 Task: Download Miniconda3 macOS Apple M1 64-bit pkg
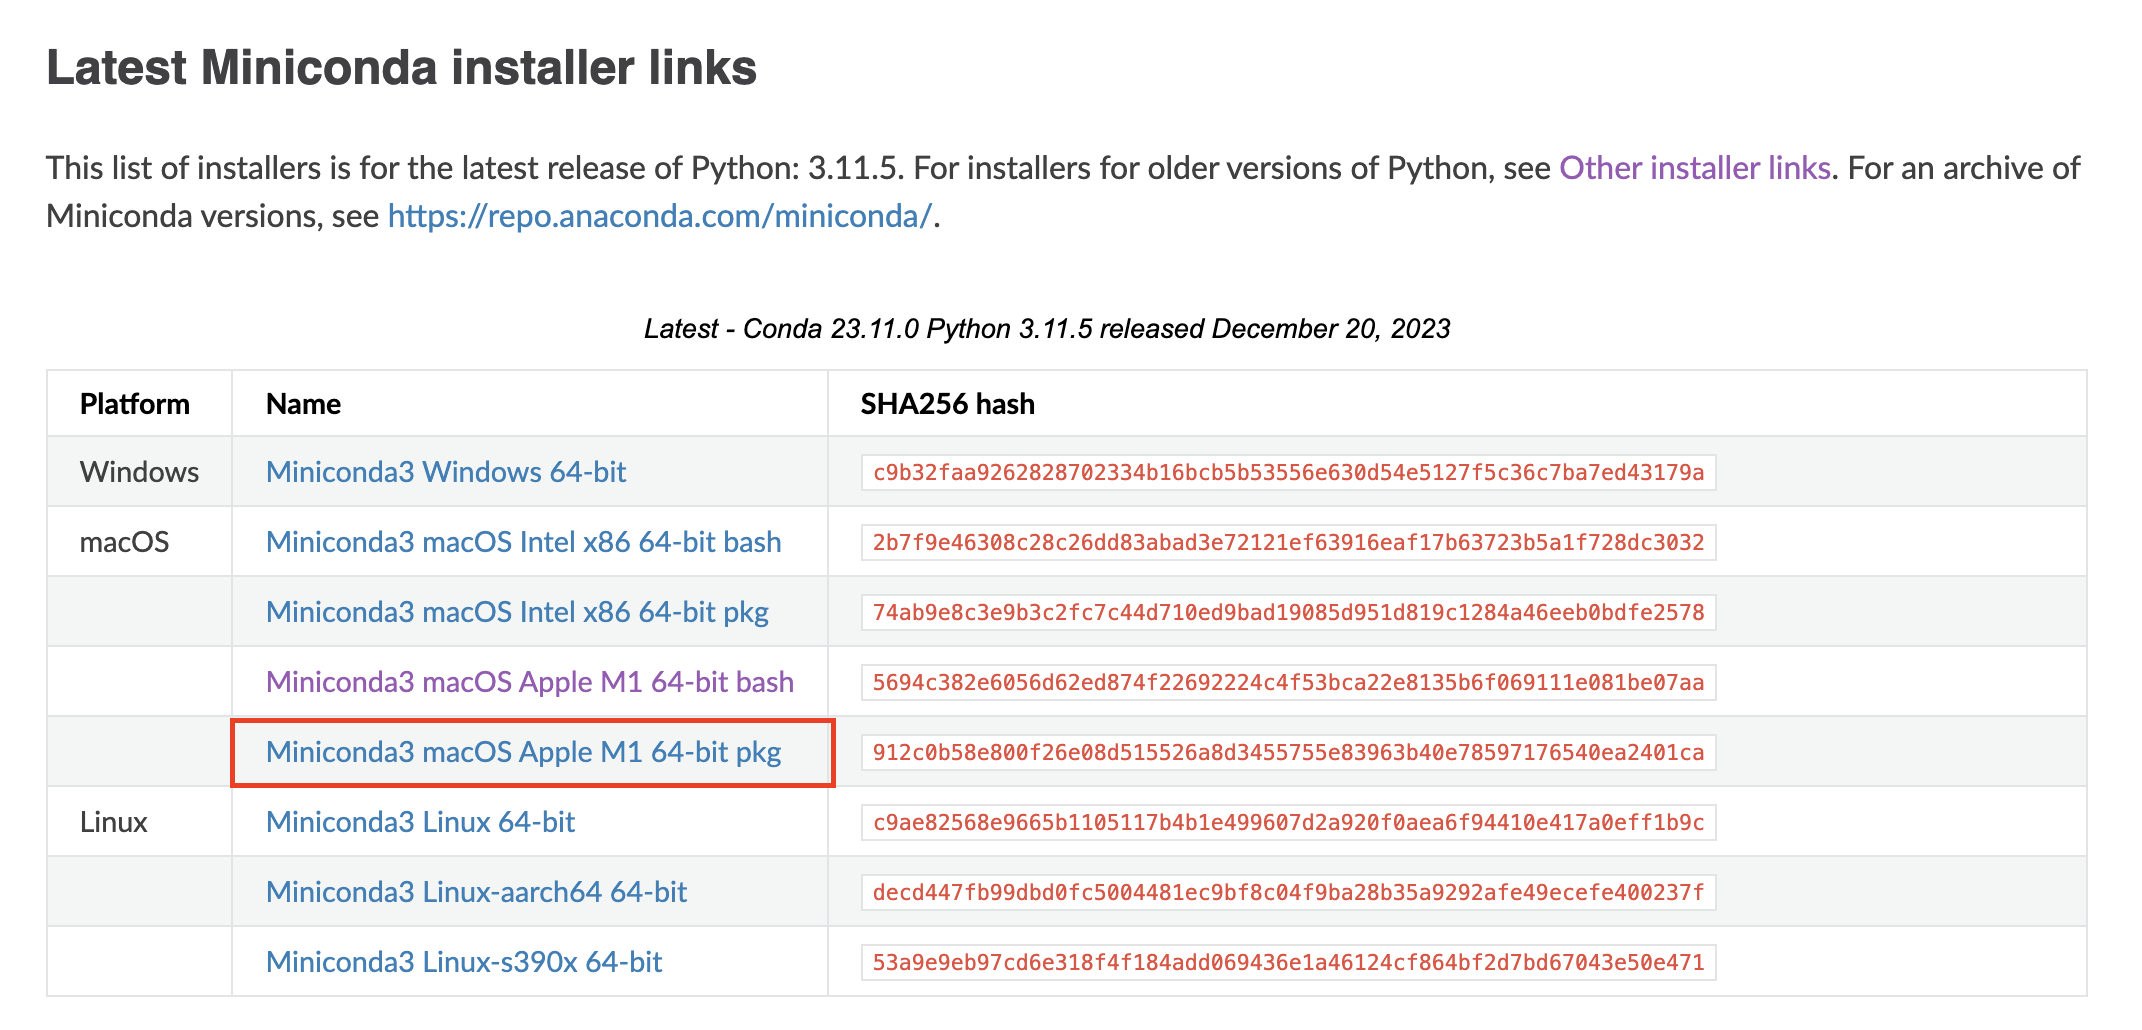click(x=524, y=752)
